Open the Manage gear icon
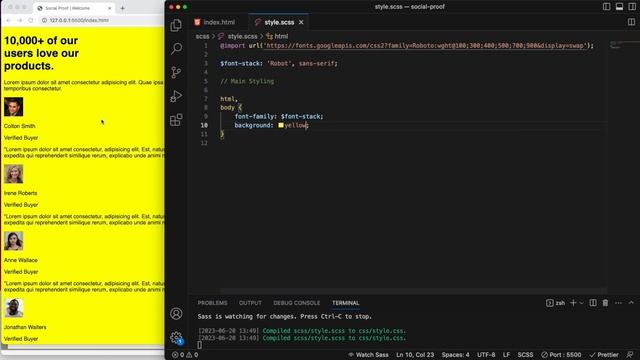640x360 pixels. 176,337
